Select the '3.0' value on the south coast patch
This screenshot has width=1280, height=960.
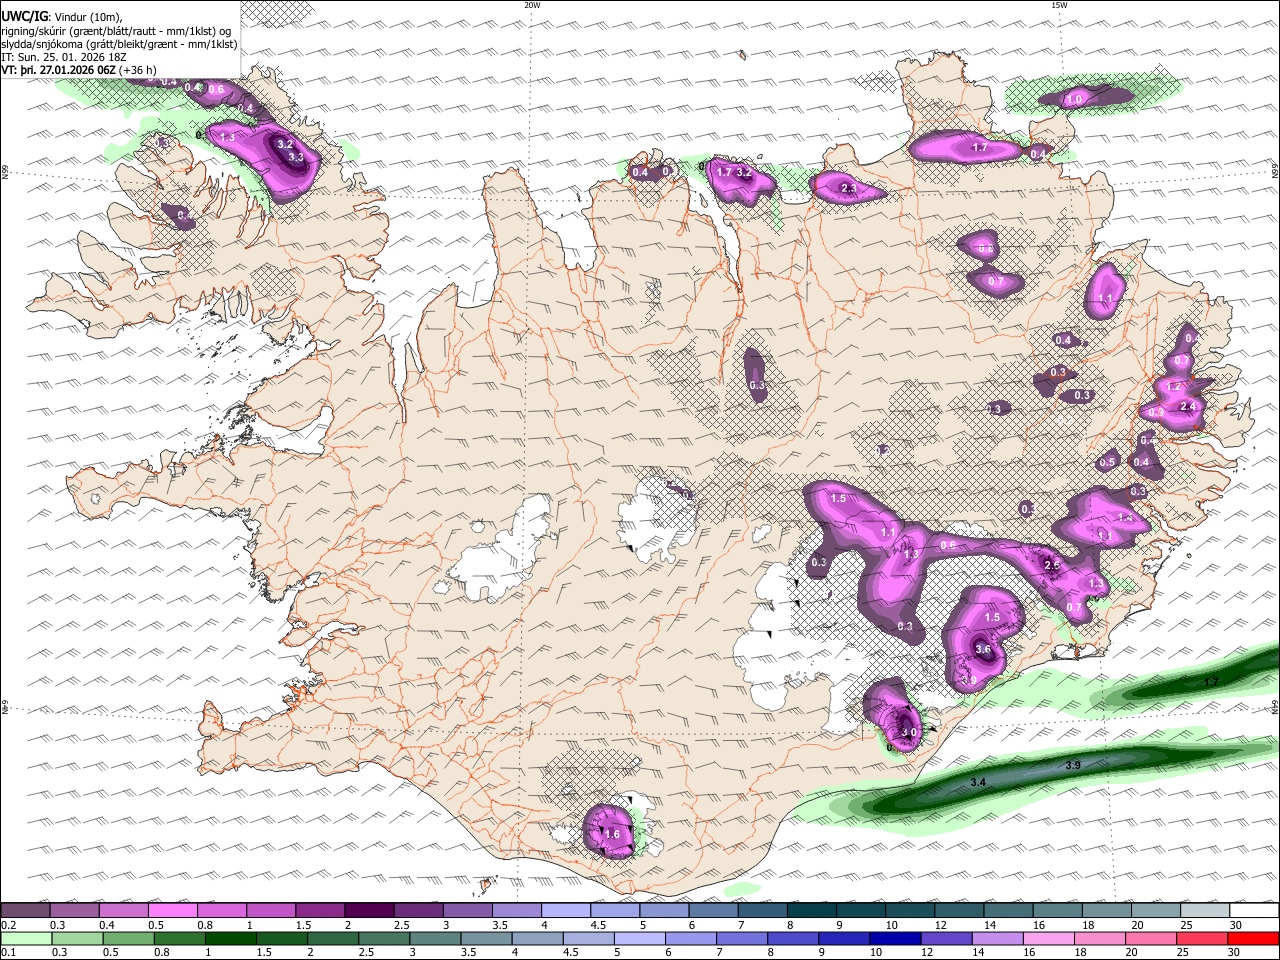coord(908,732)
